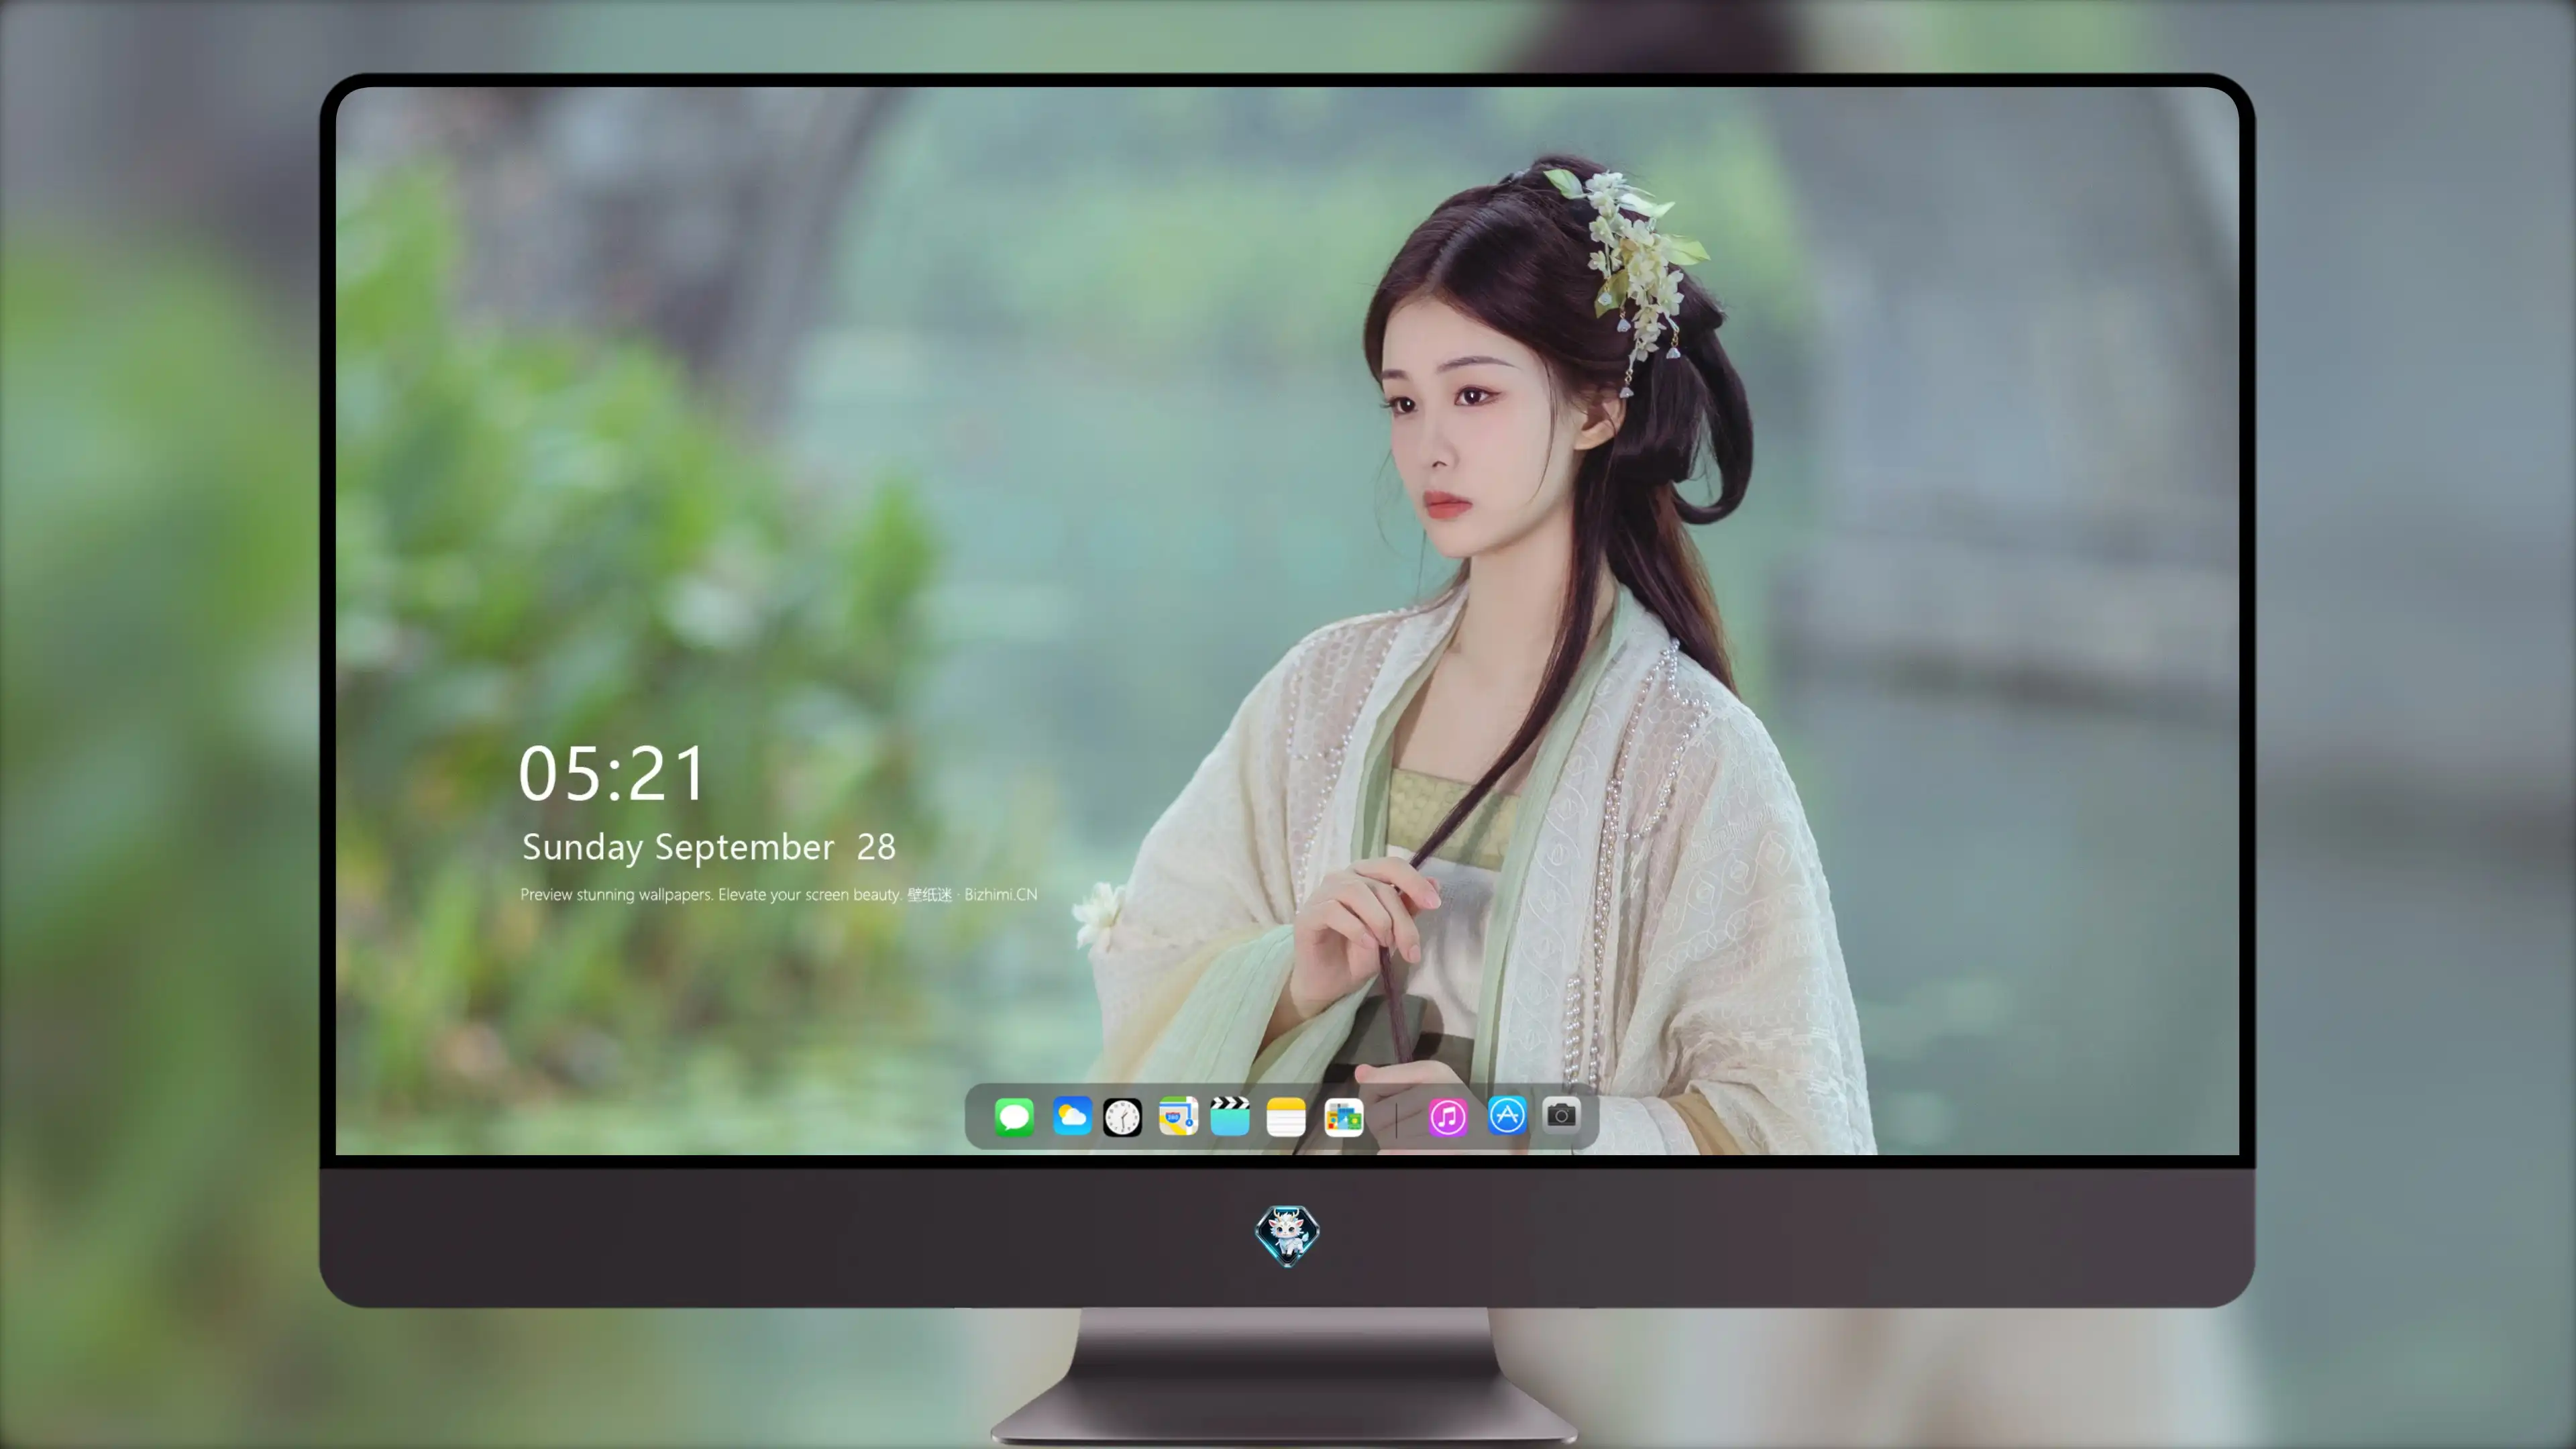The height and width of the screenshot is (1449, 2576).
Task: Click the Preview stunning wallpapers caption
Action: pos(778,894)
